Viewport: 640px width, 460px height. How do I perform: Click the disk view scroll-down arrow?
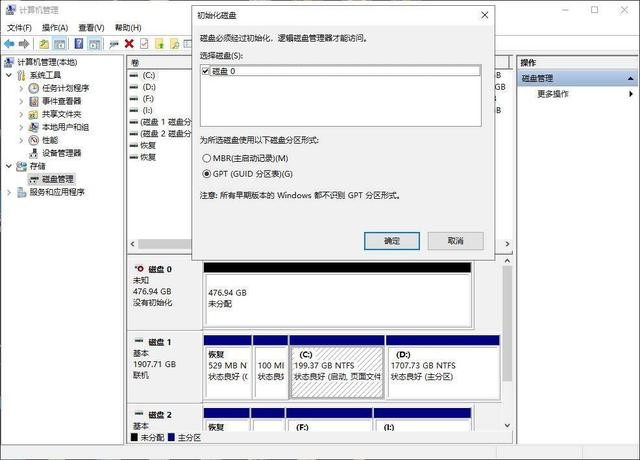(507, 425)
